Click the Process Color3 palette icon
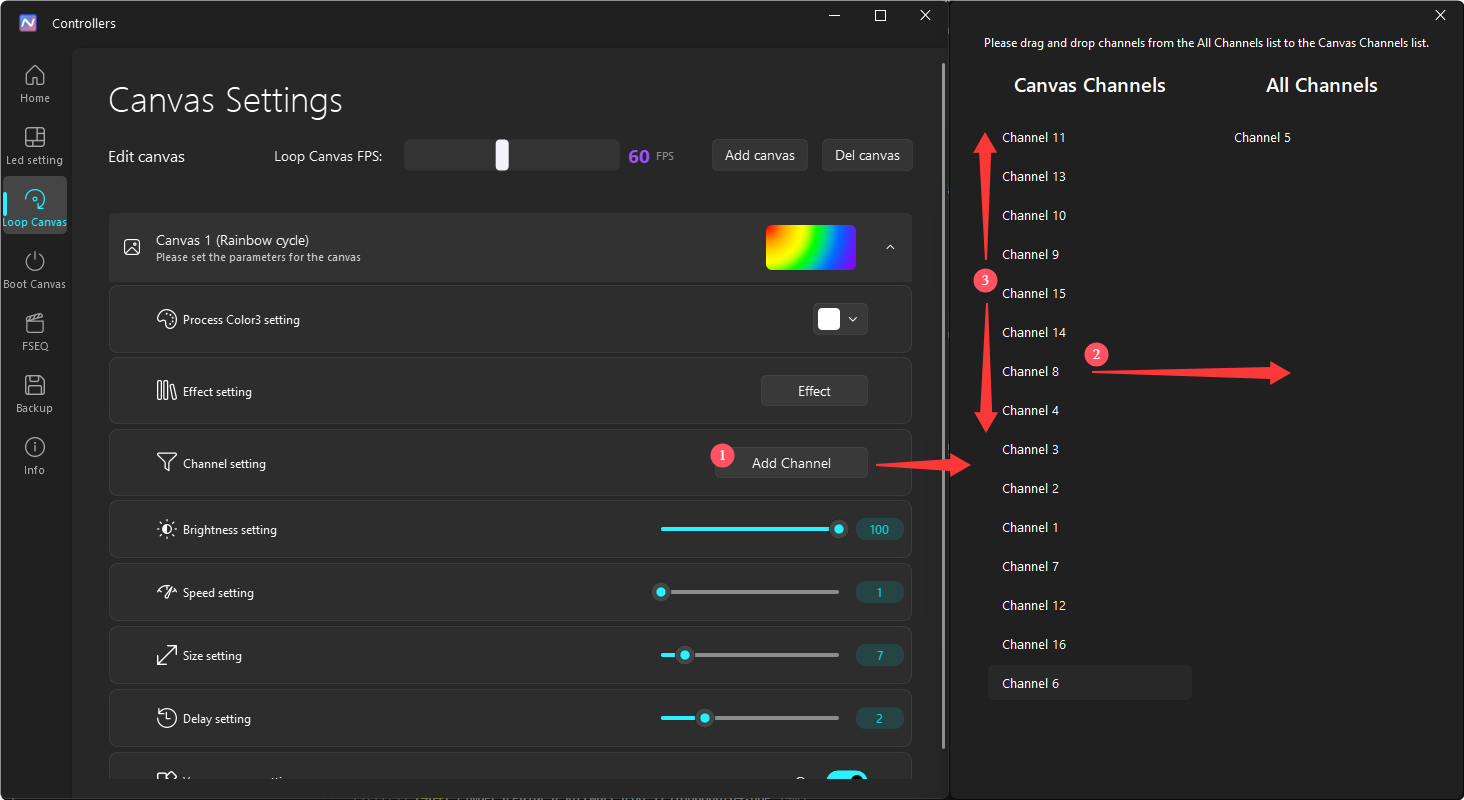The image size is (1464, 800). 166,319
